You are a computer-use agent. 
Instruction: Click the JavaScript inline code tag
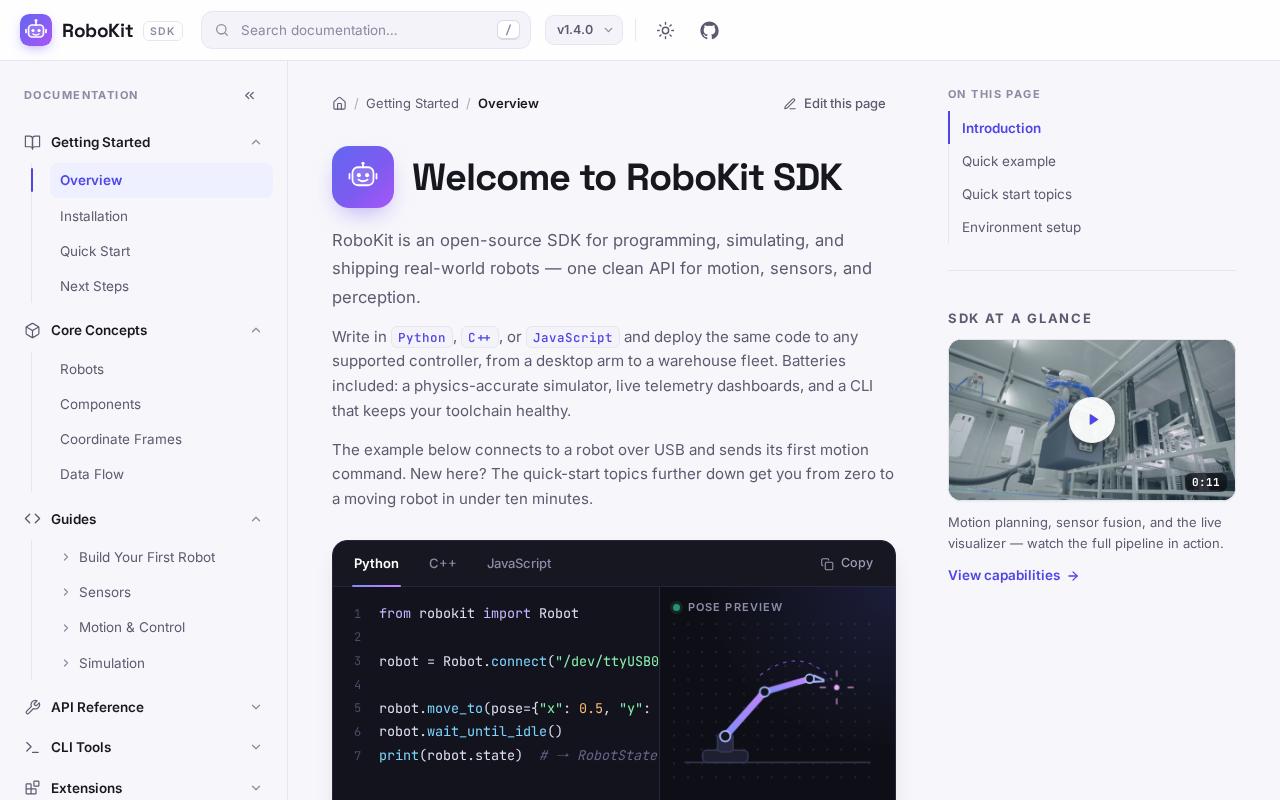pos(573,337)
